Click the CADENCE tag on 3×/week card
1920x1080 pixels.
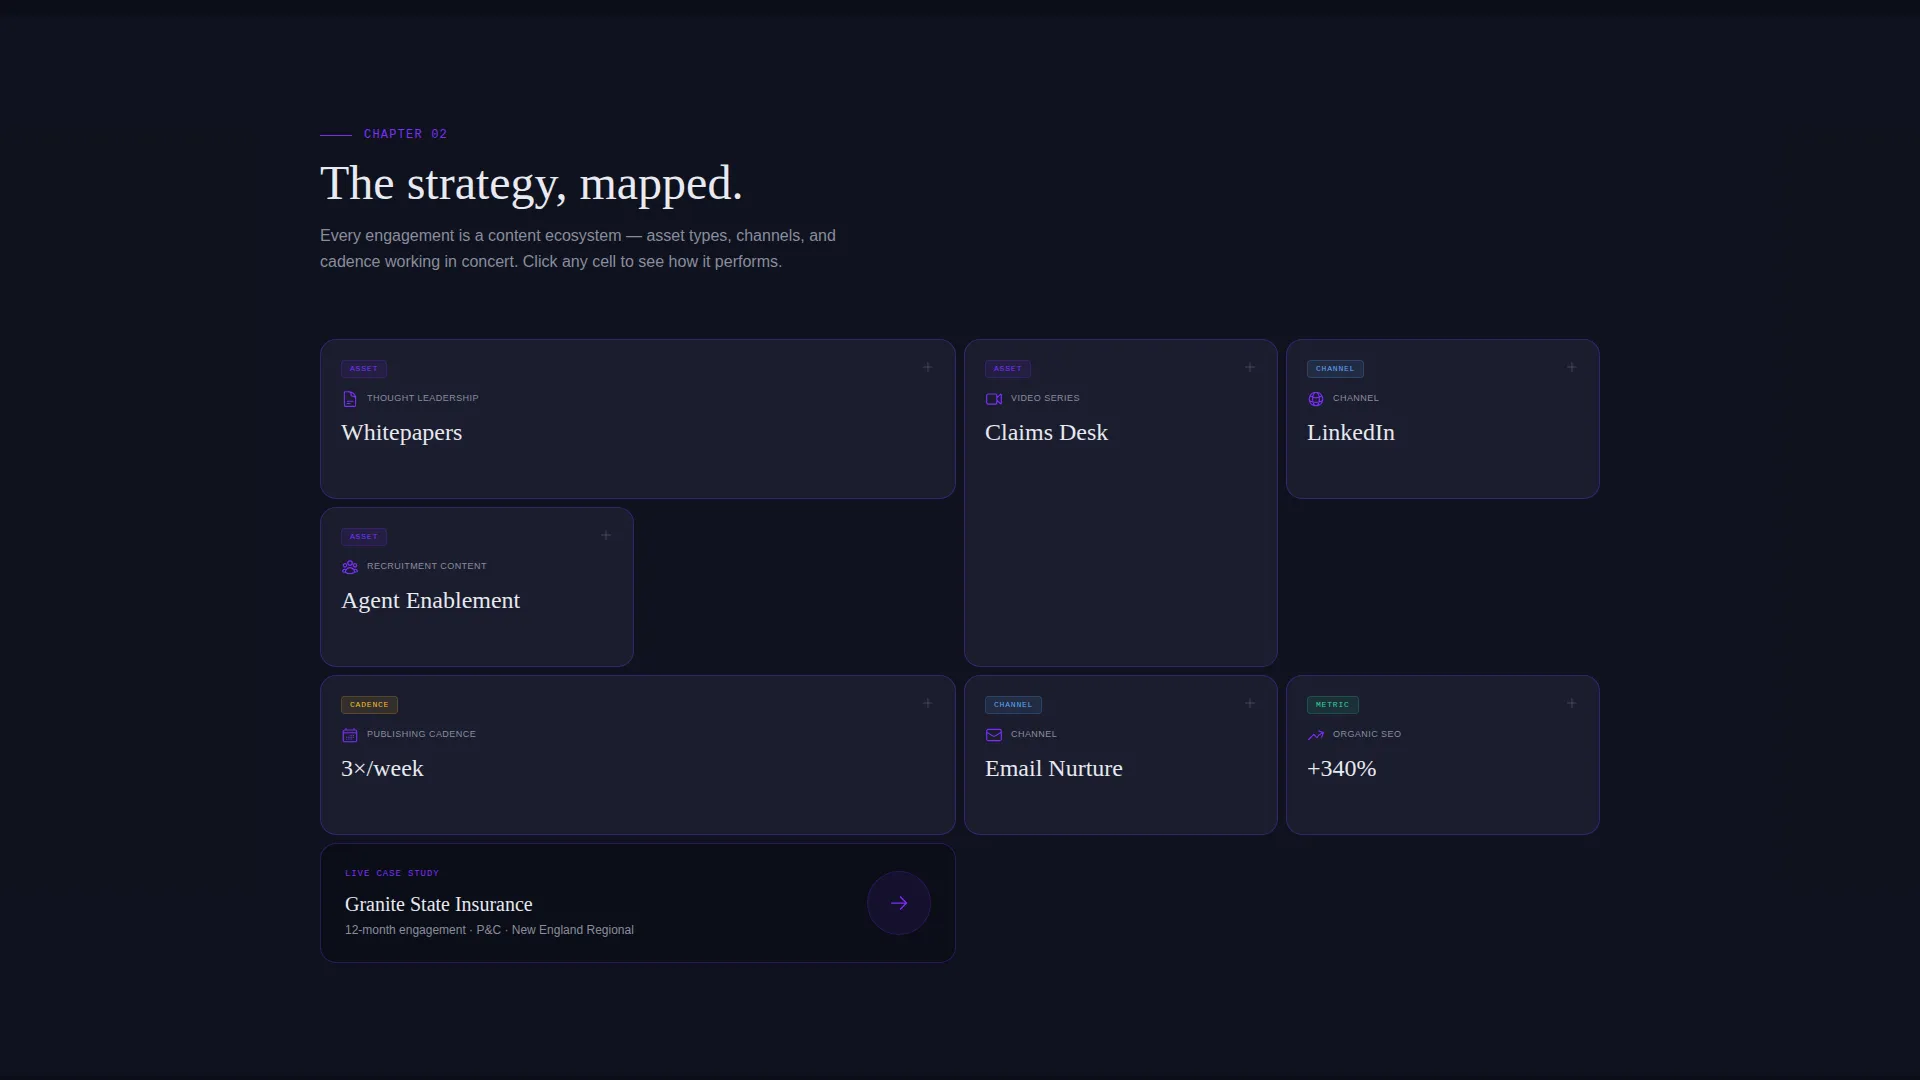click(369, 705)
